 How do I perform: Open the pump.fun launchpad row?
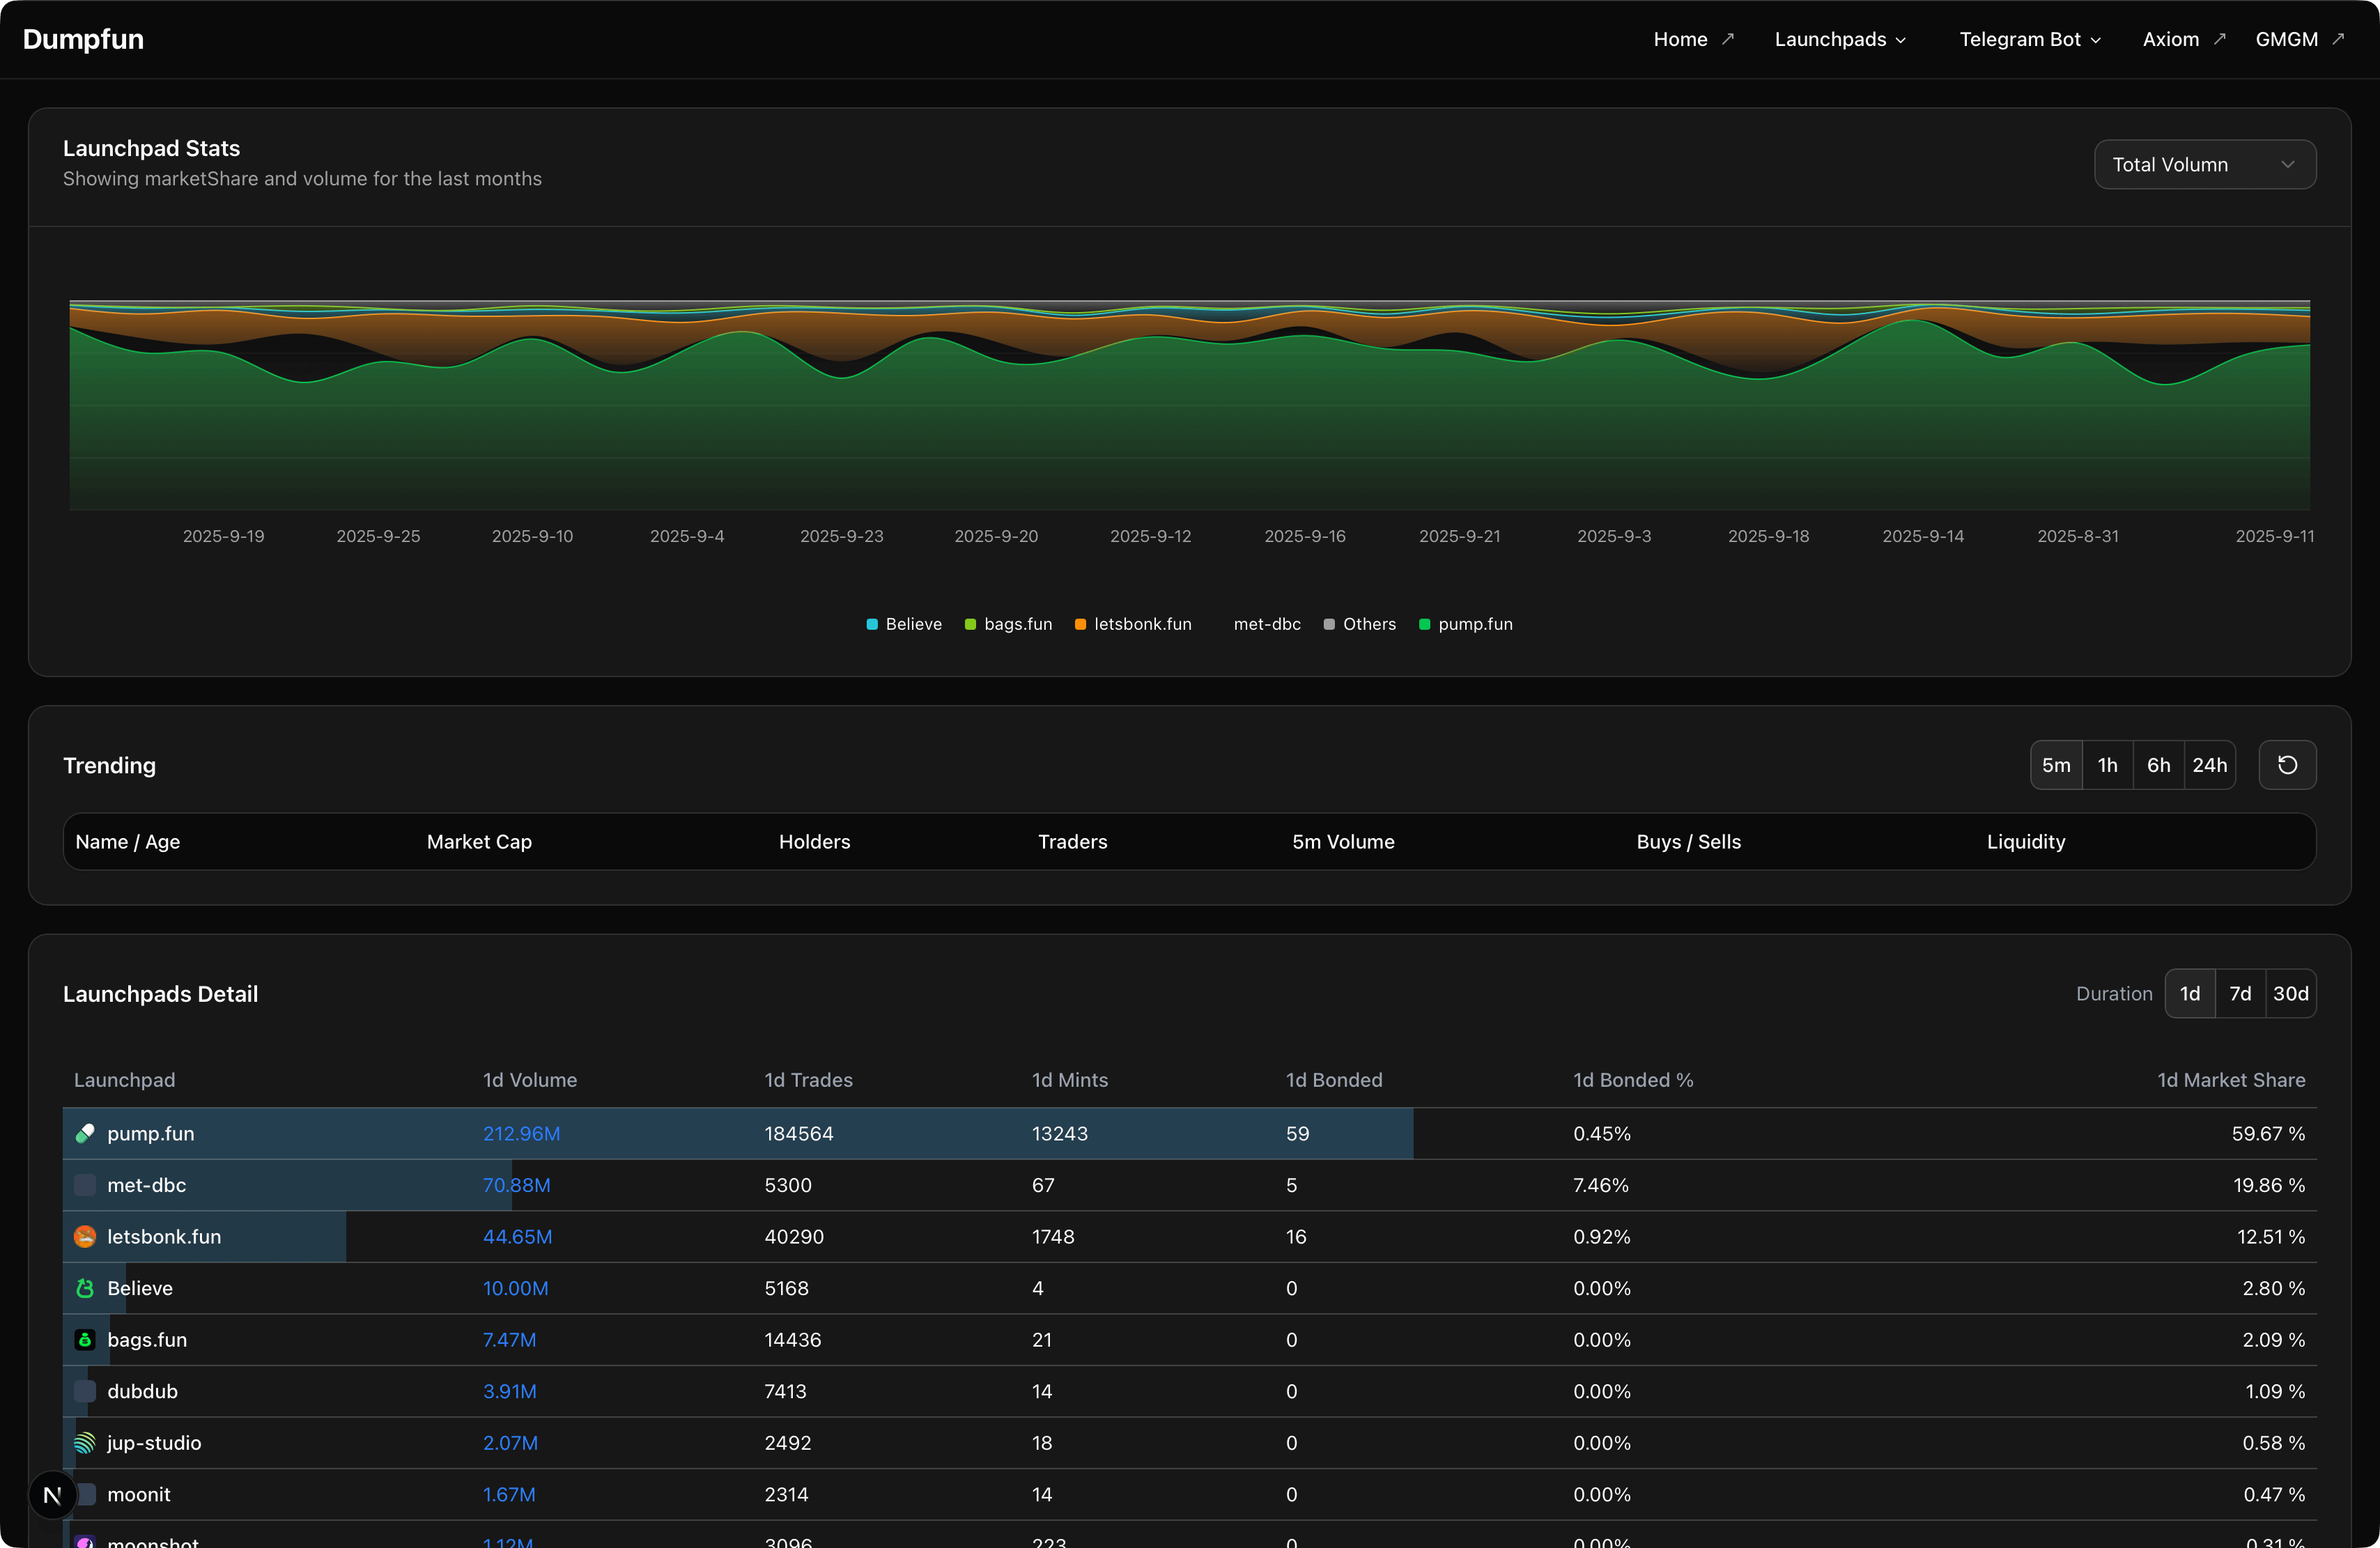tap(1189, 1133)
